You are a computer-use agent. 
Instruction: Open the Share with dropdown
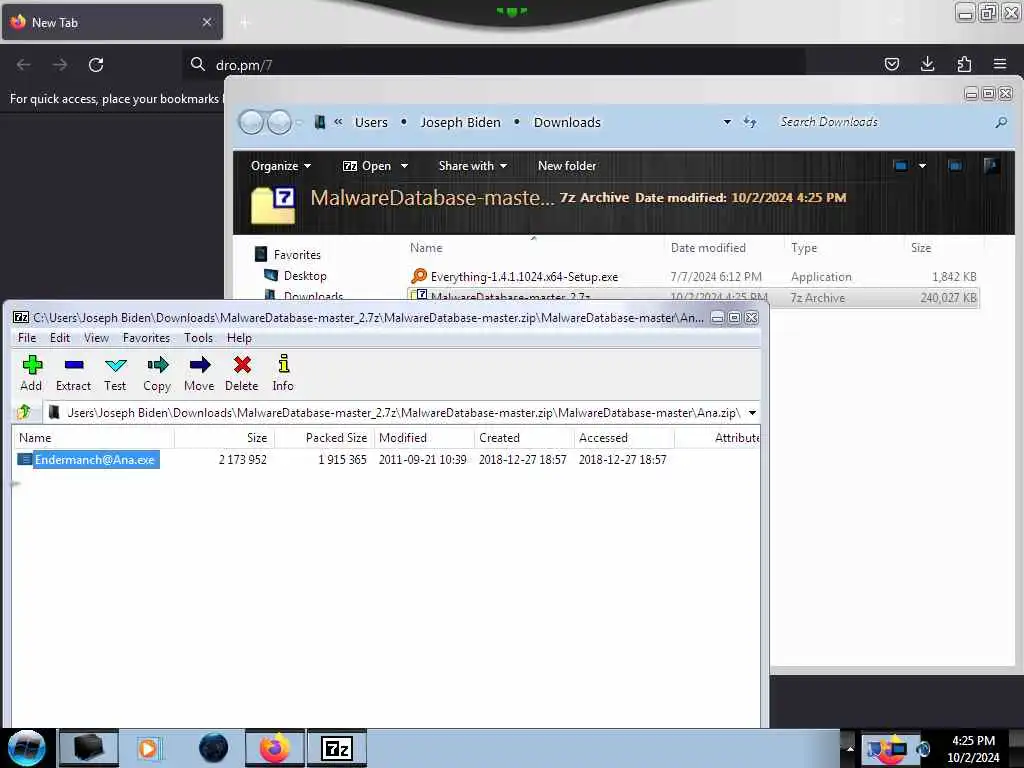473,166
